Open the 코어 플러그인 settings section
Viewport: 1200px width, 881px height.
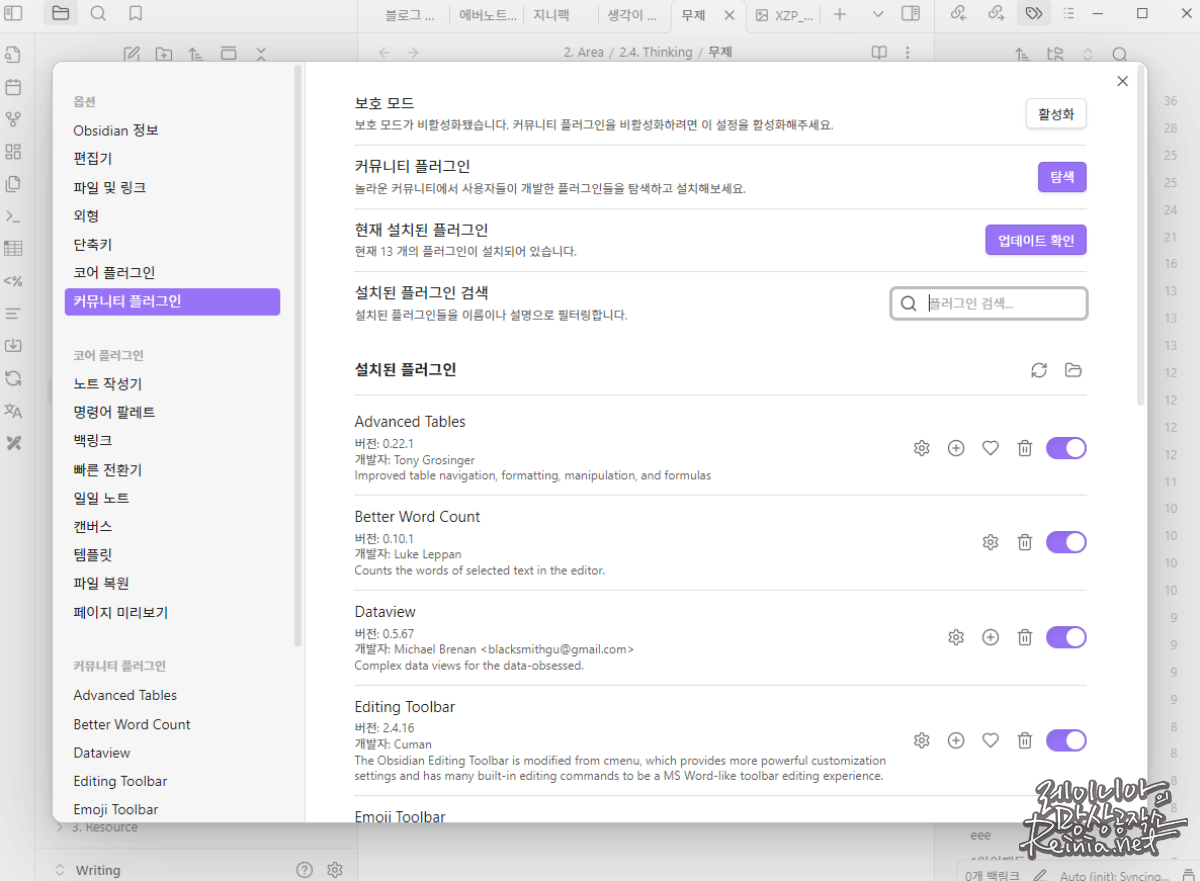pyautogui.click(x=114, y=272)
